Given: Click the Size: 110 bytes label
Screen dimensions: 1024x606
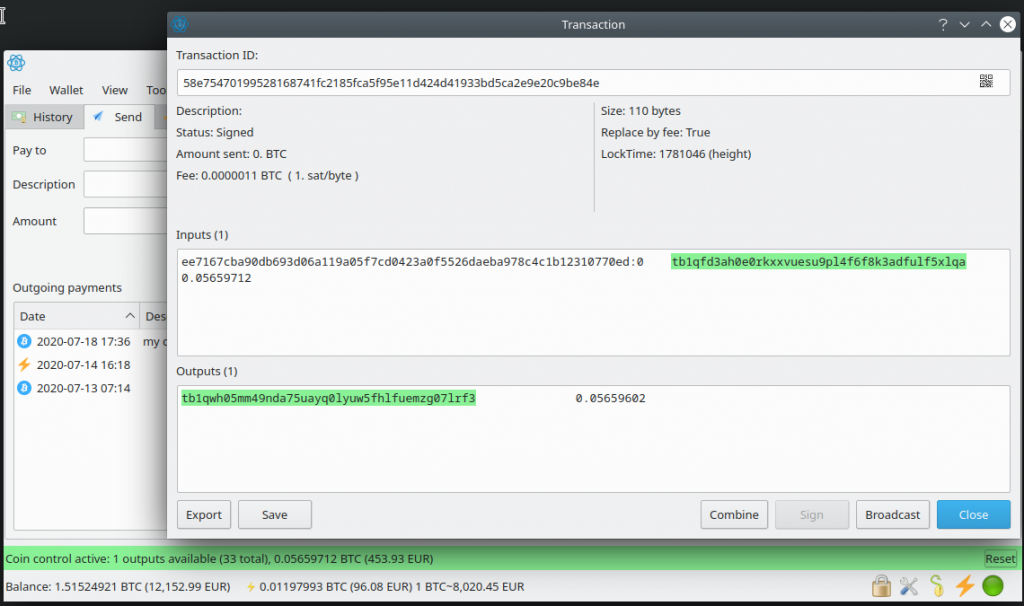Looking at the screenshot, I should pos(641,111).
